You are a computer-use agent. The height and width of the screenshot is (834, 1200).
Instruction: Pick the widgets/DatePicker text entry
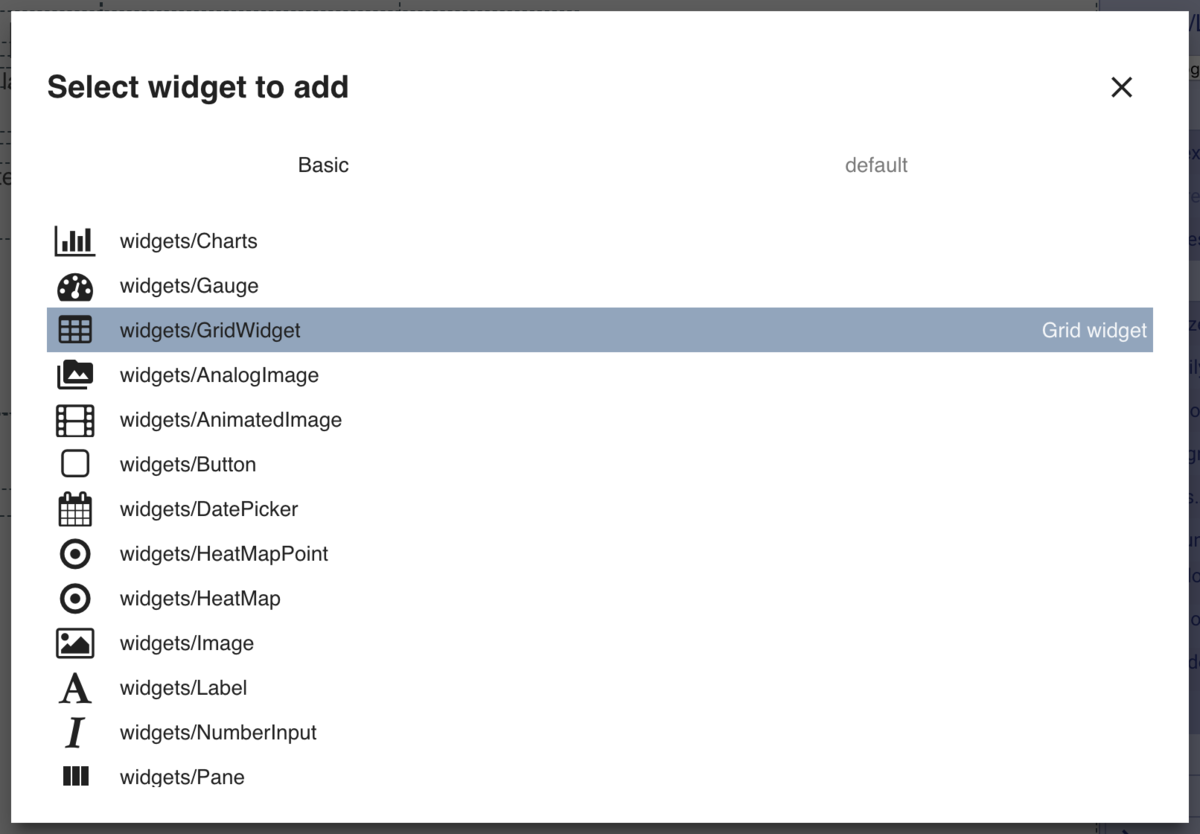(209, 509)
